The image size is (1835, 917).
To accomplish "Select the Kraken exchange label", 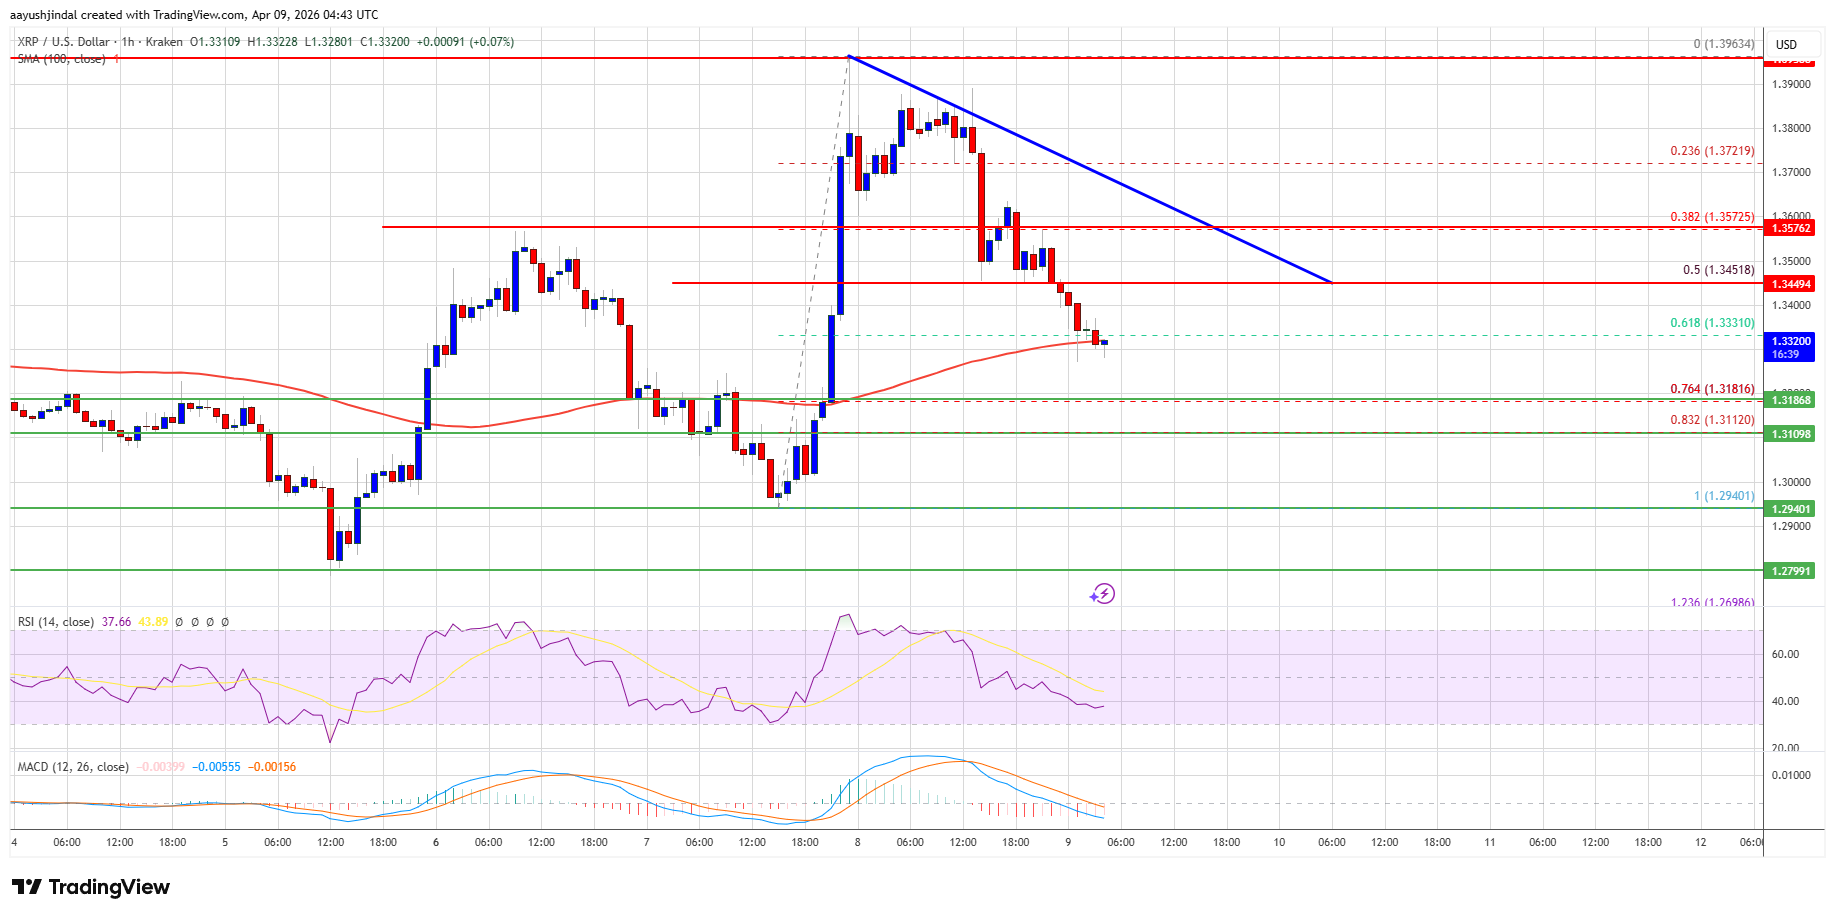I will point(161,42).
